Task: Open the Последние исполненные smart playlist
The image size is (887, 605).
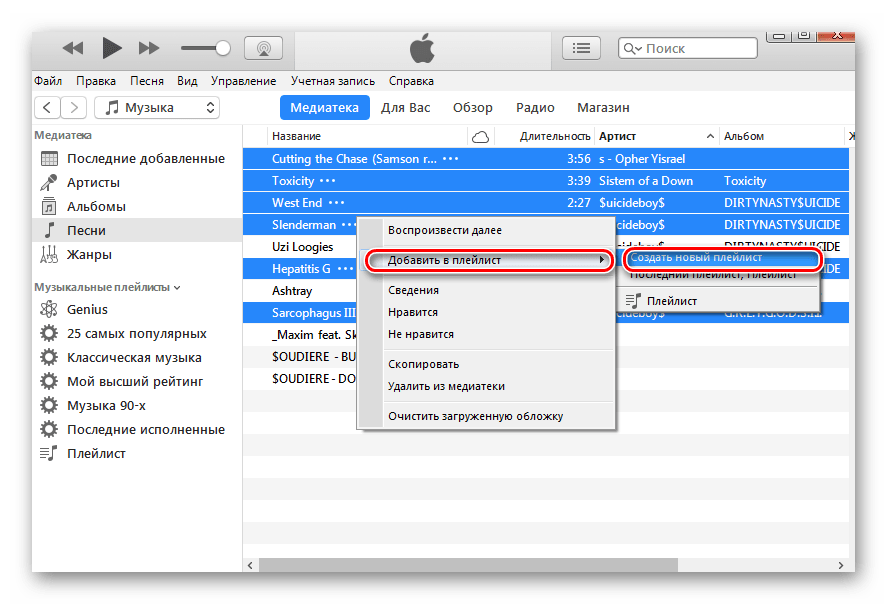Action: click(x=137, y=430)
